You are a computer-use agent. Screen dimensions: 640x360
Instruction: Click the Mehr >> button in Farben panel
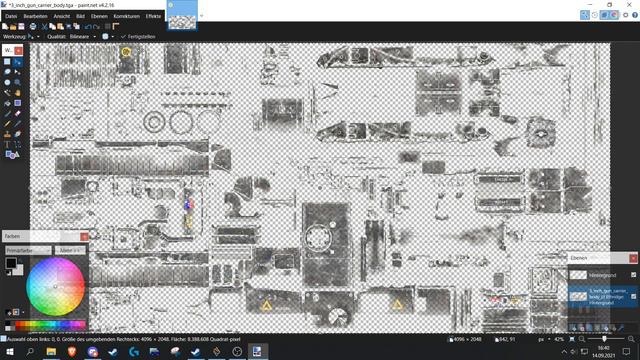point(70,250)
